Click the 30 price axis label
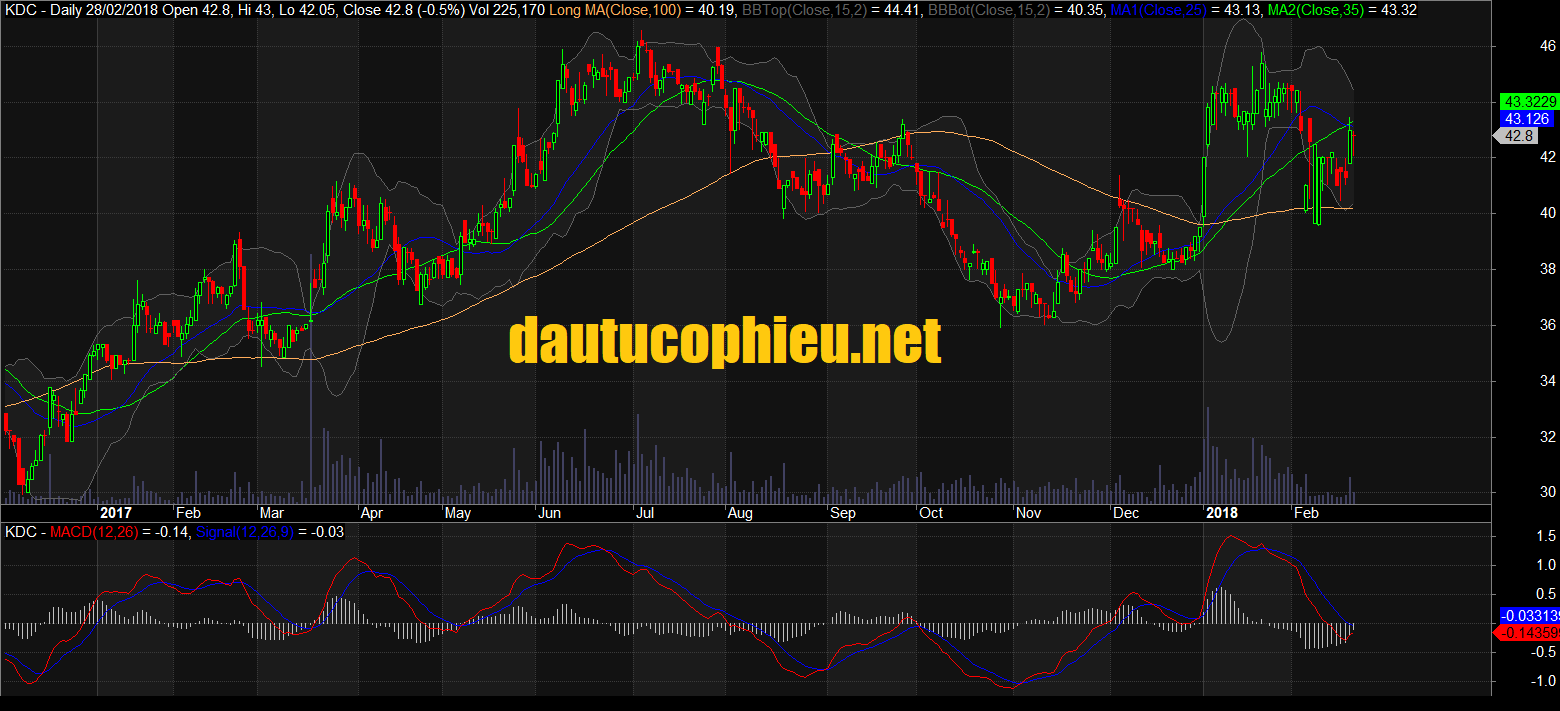This screenshot has width=1560, height=711. (x=1547, y=492)
